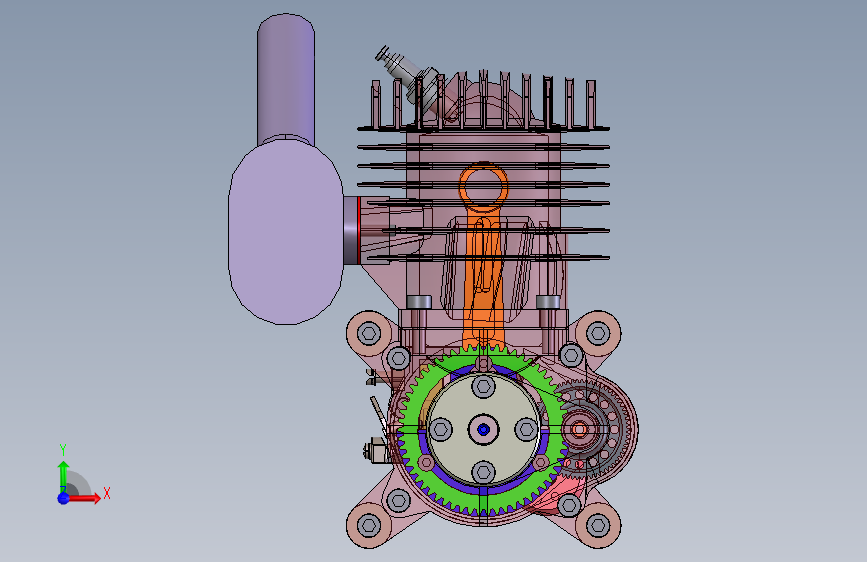This screenshot has height=562, width=867.
Task: Select the purple exhaust pipe cylinder
Action: (286, 79)
